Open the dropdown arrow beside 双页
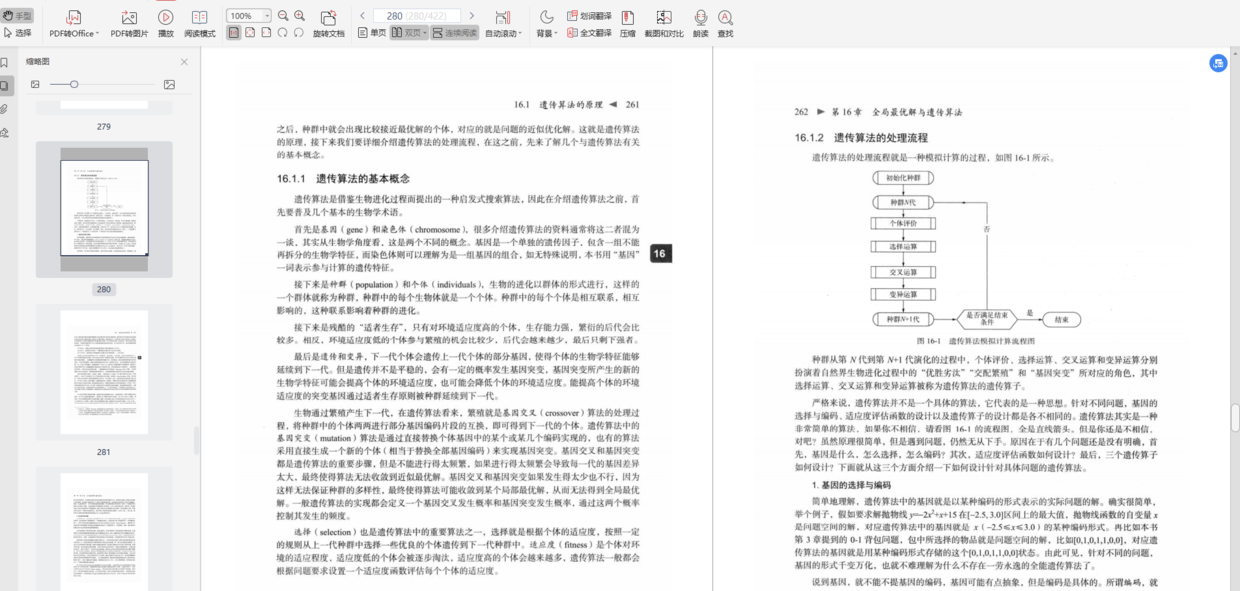 coord(425,33)
